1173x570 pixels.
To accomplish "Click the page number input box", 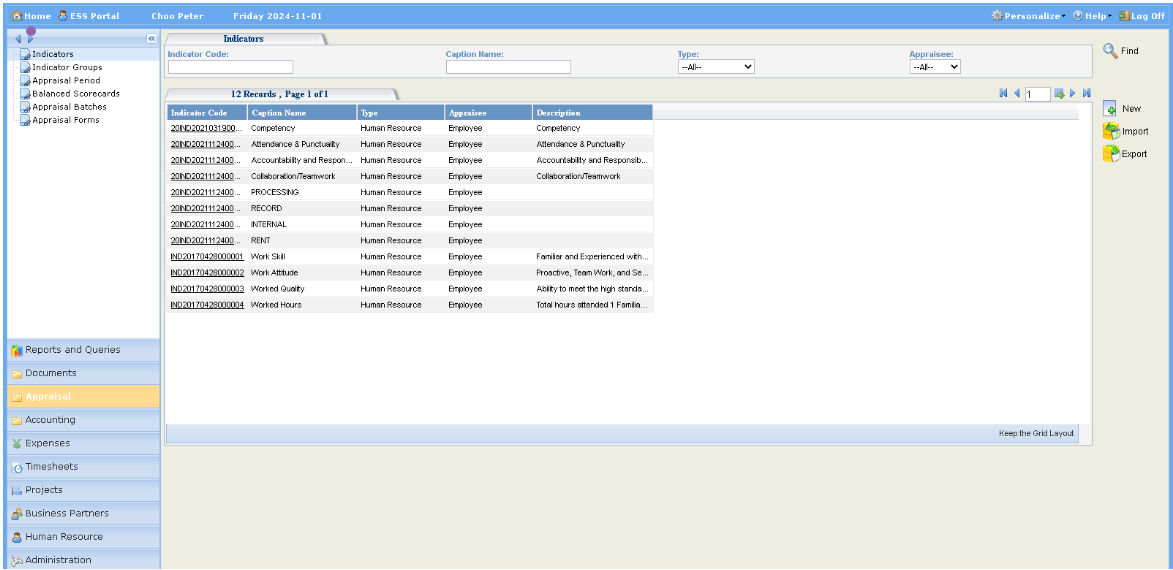I will (x=1038, y=94).
